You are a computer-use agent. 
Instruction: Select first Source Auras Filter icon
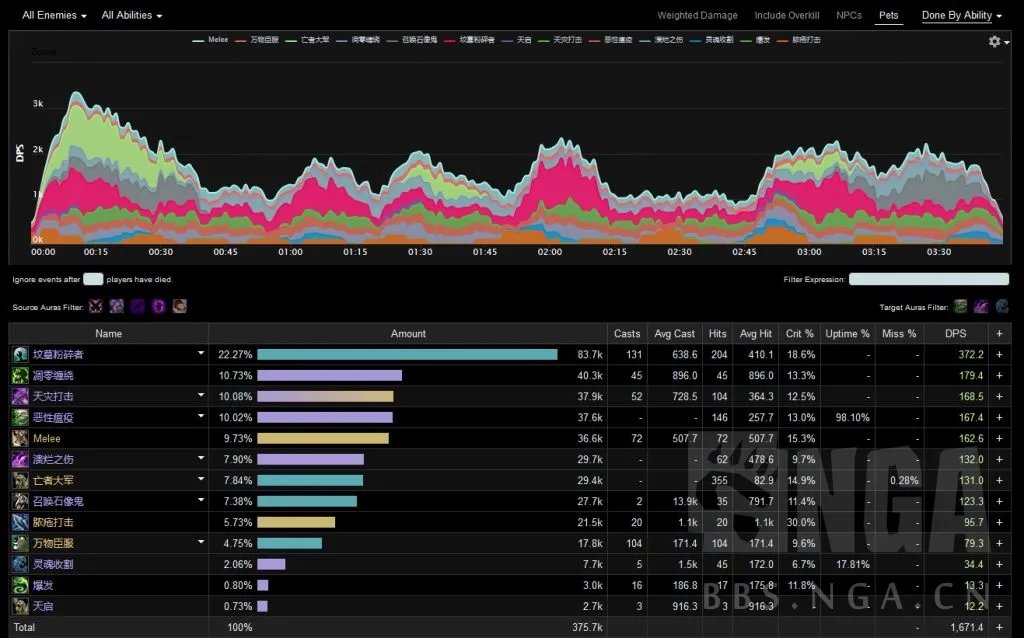pos(96,306)
